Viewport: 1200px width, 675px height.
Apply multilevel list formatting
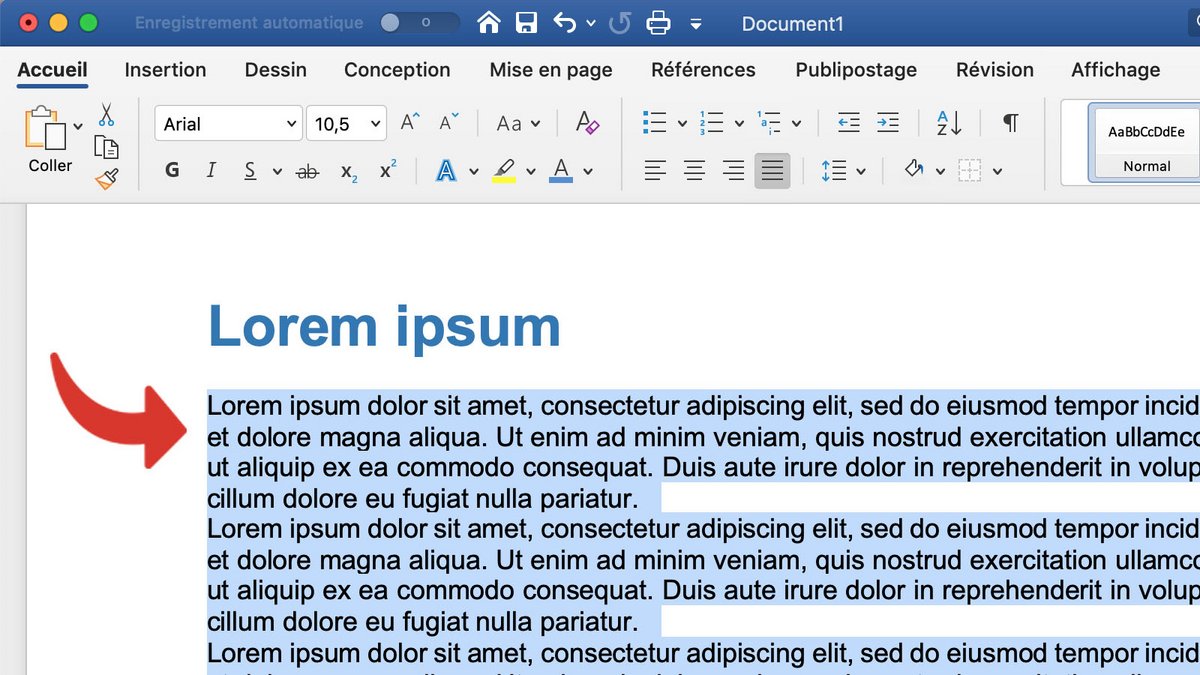pos(769,123)
